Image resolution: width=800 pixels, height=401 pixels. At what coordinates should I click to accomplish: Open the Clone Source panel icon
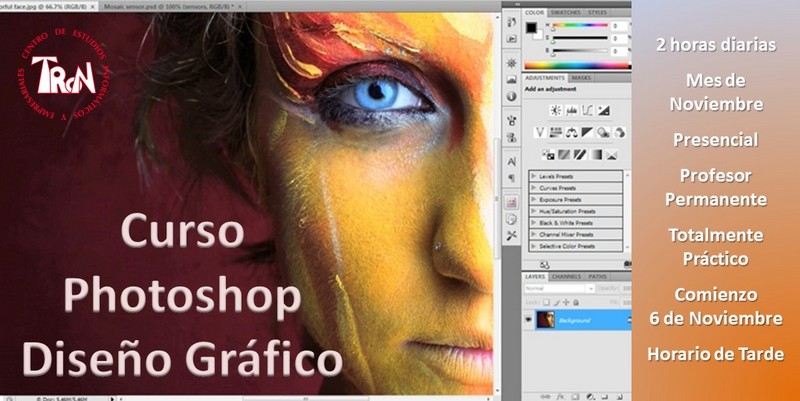(512, 138)
